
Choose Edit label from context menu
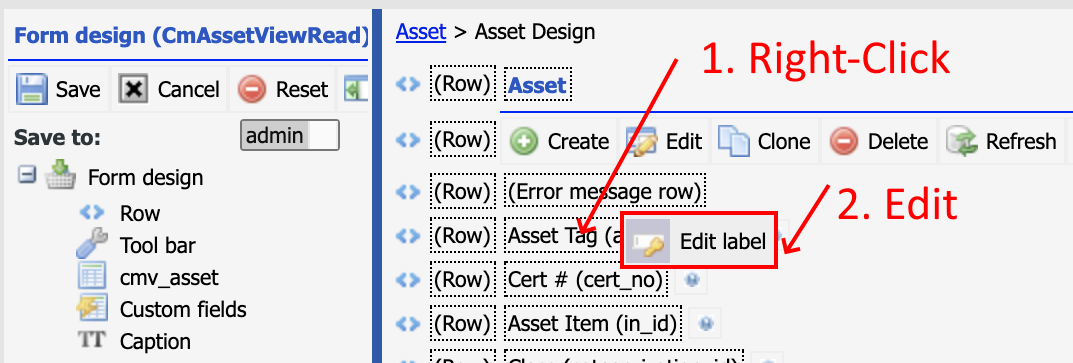699,240
